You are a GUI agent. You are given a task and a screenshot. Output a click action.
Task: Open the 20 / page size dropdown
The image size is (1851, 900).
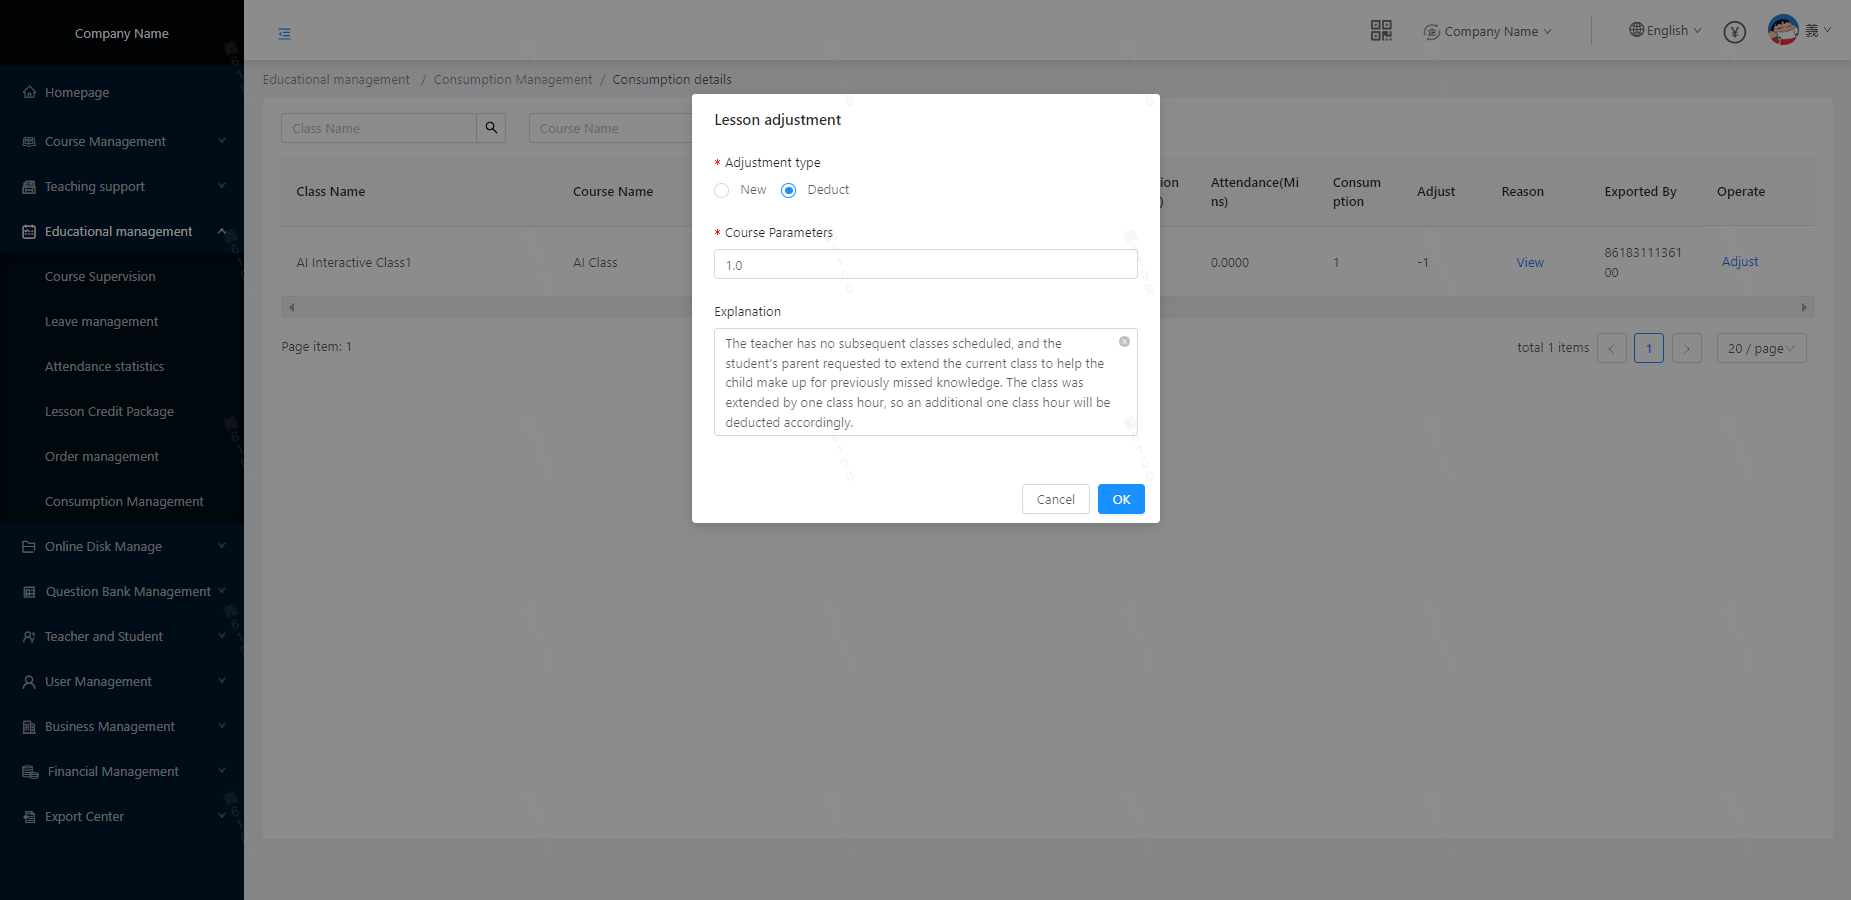tap(1760, 348)
